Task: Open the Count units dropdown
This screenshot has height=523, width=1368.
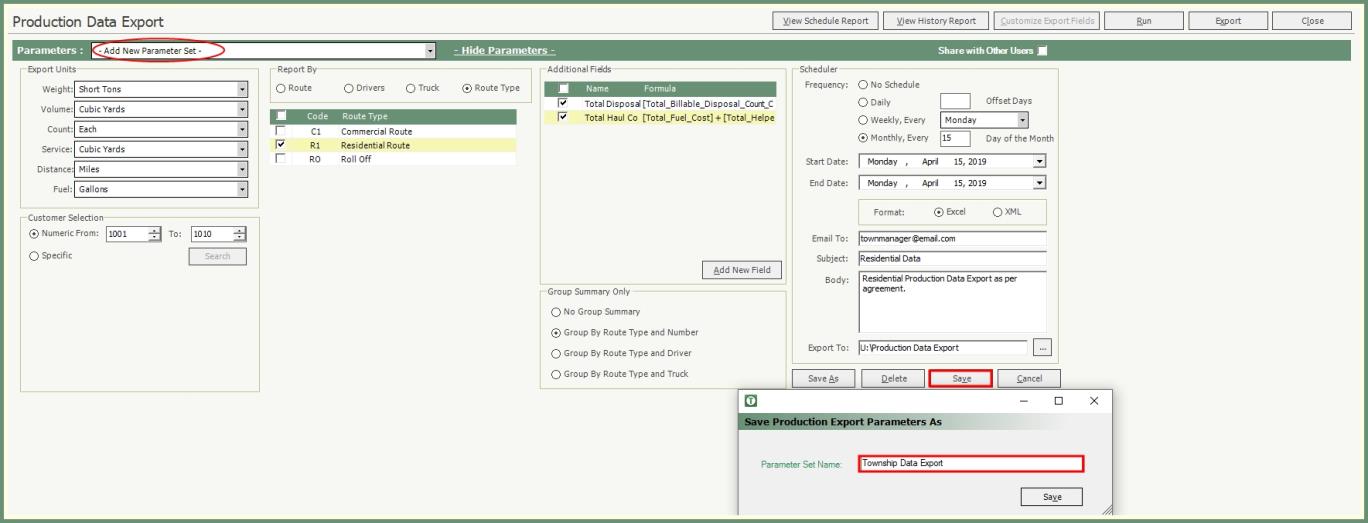Action: coord(242,129)
